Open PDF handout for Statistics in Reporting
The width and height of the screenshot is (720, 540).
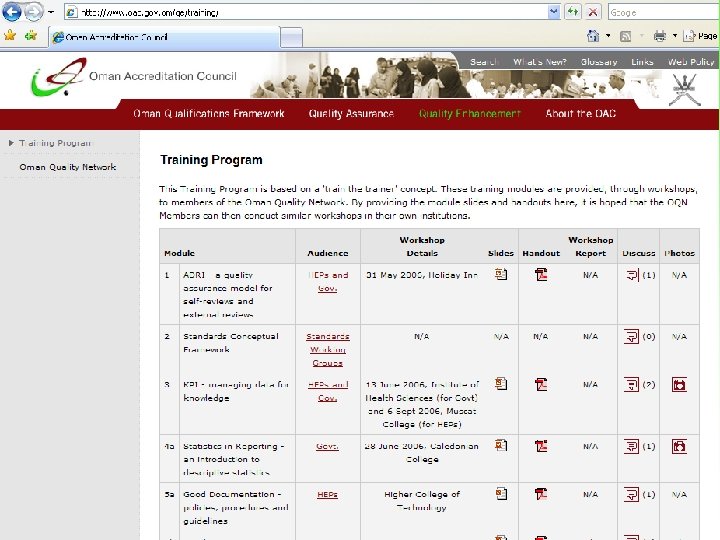click(x=541, y=446)
